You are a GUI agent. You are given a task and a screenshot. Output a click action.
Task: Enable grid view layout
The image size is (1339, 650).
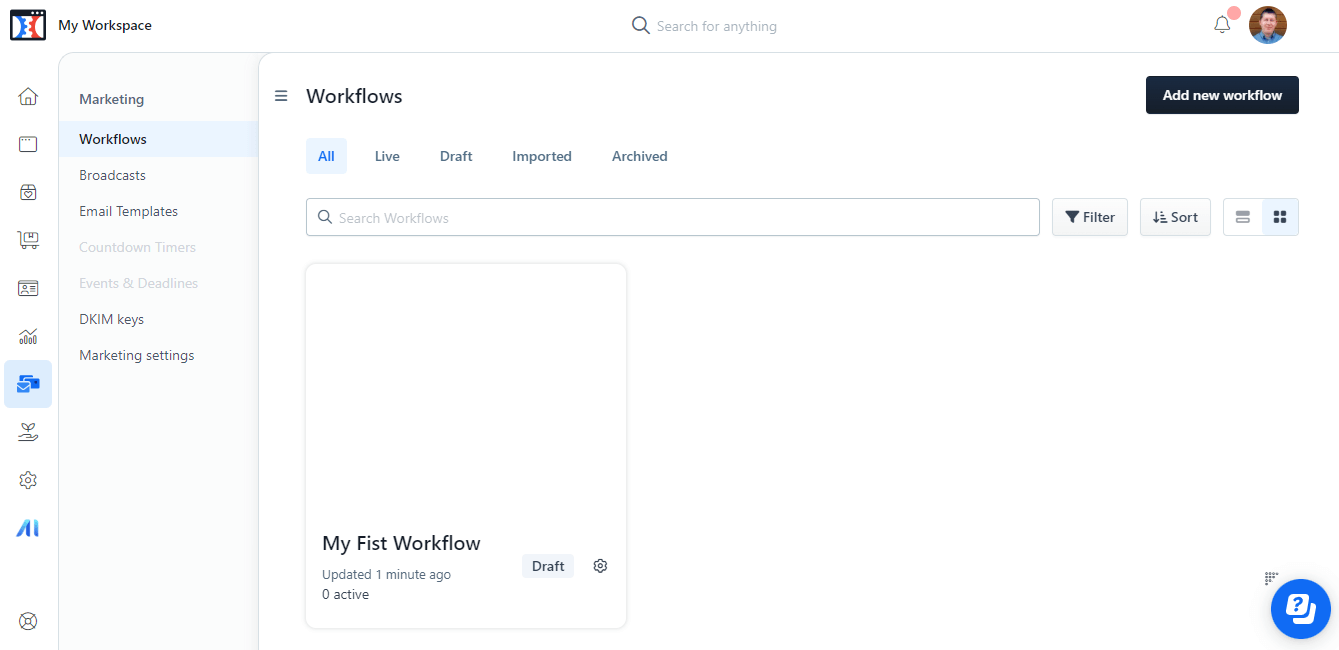[1278, 216]
